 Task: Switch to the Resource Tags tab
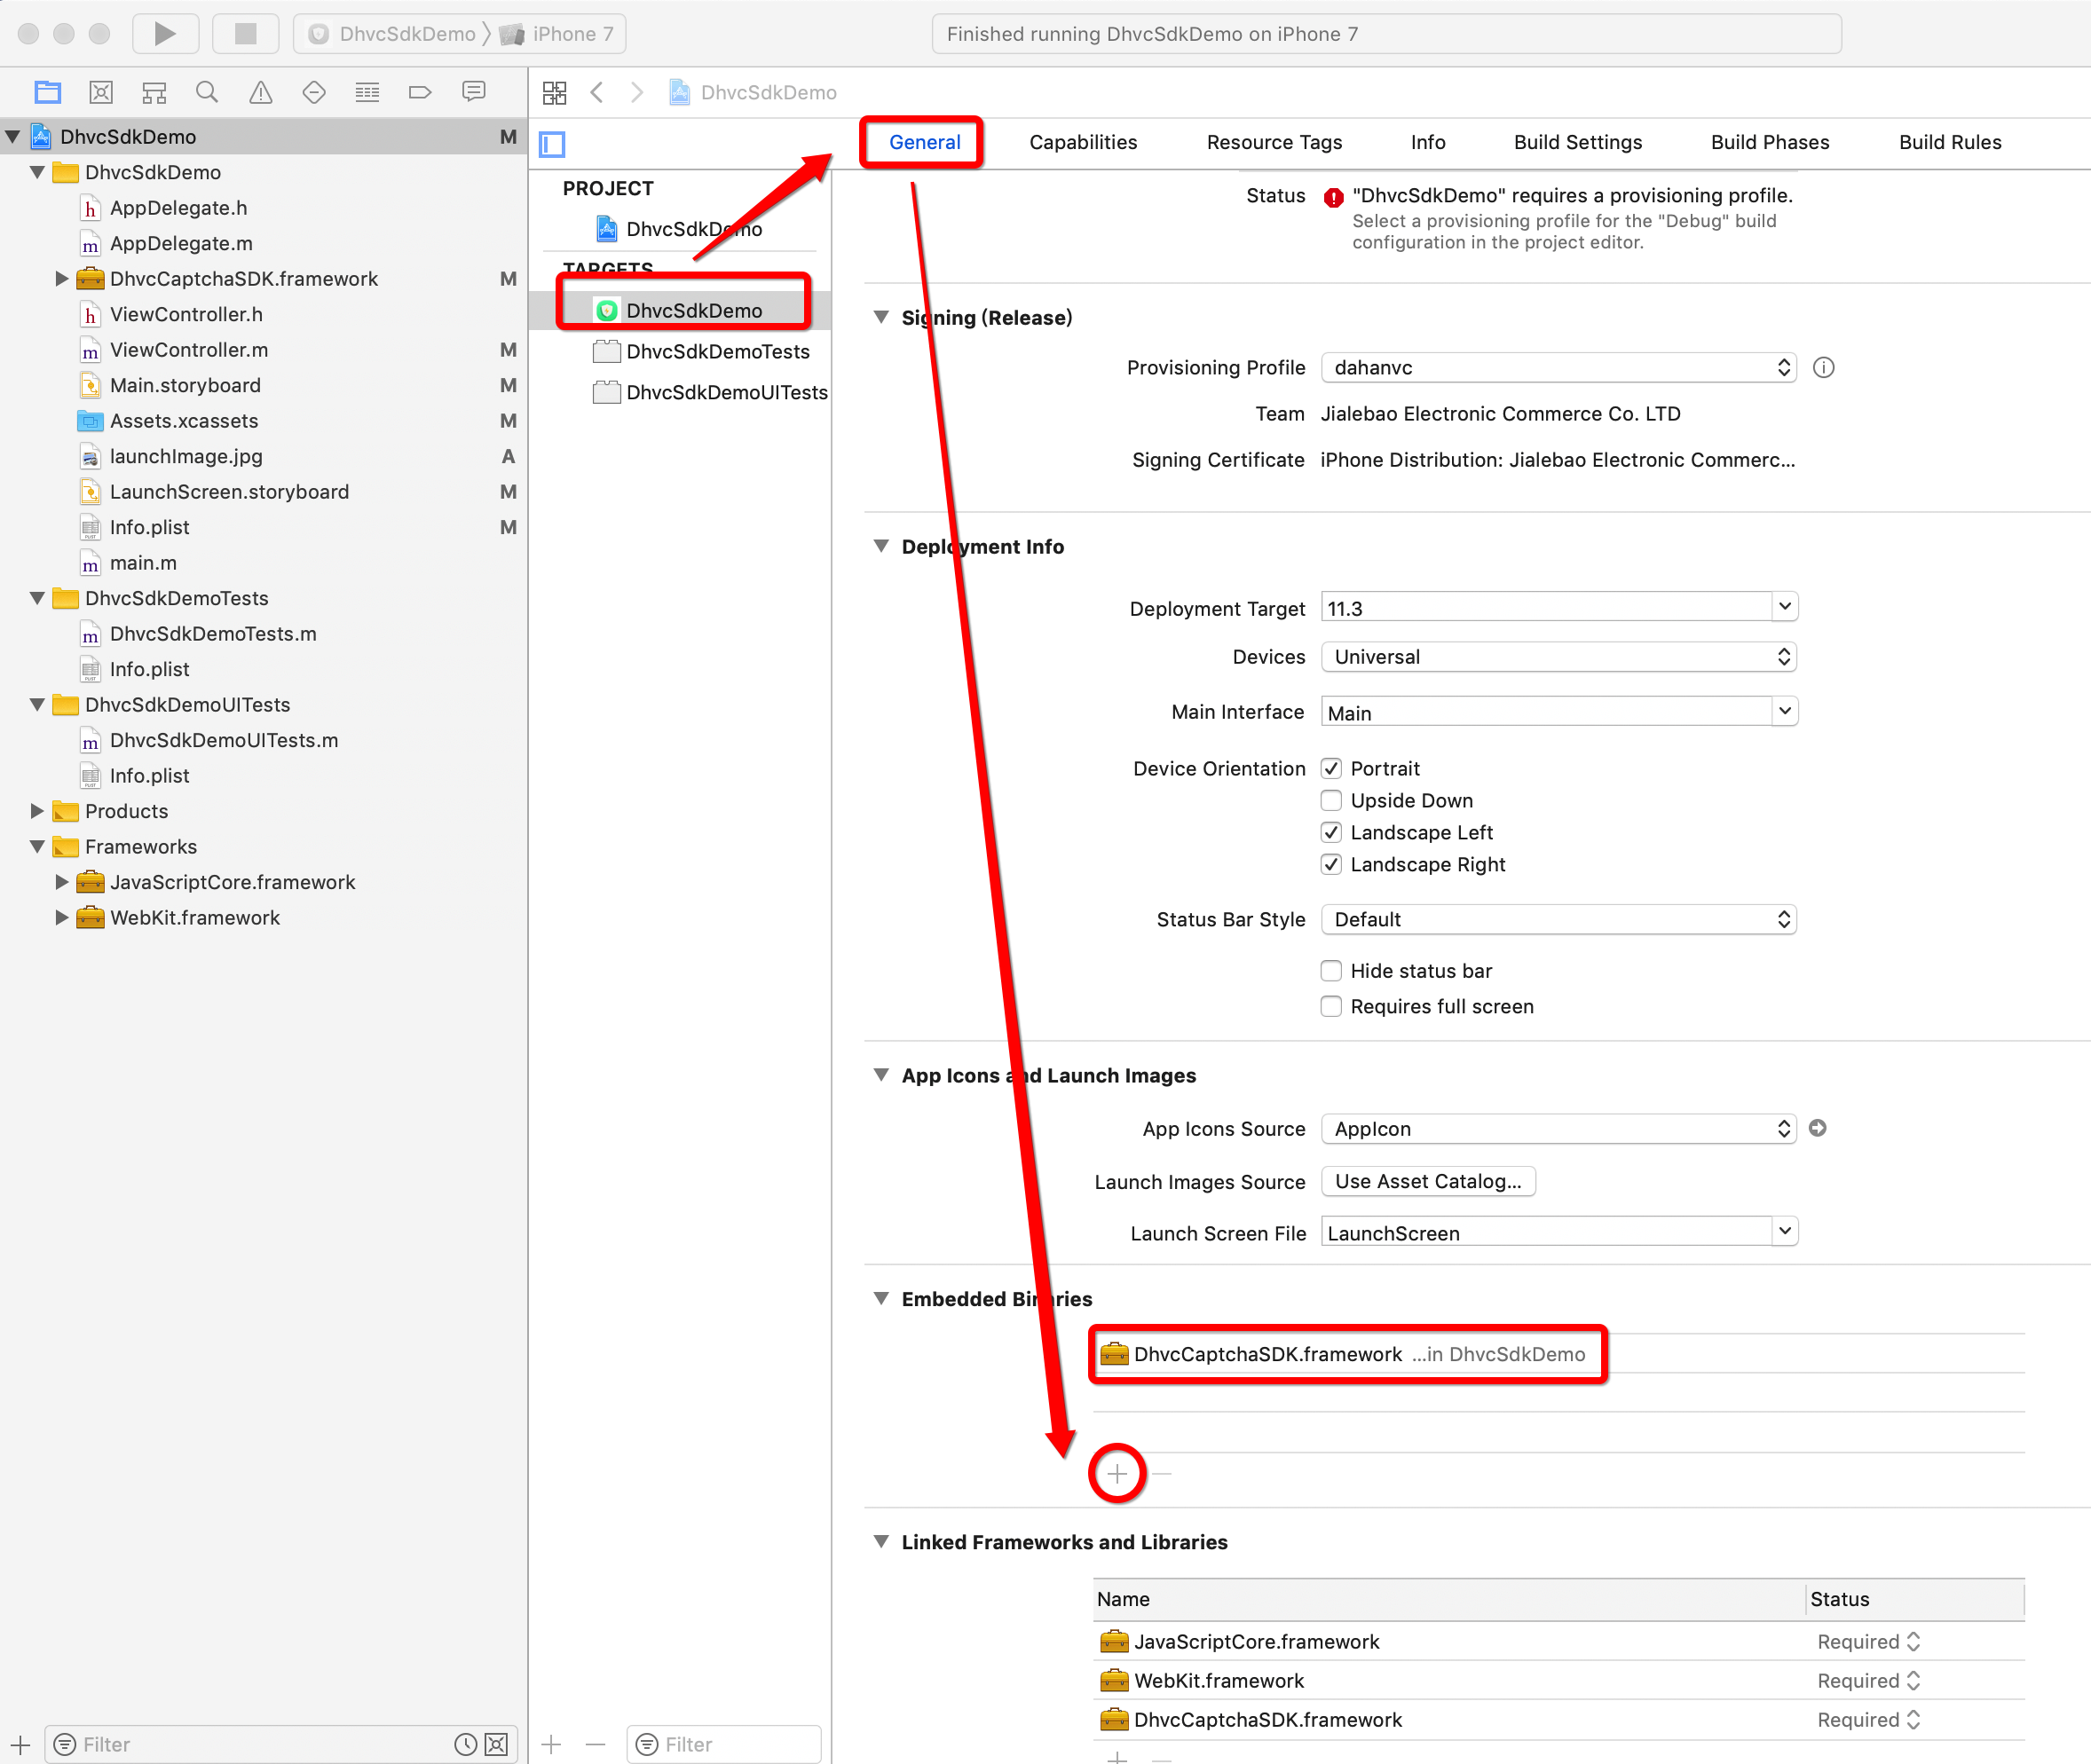pyautogui.click(x=1274, y=142)
